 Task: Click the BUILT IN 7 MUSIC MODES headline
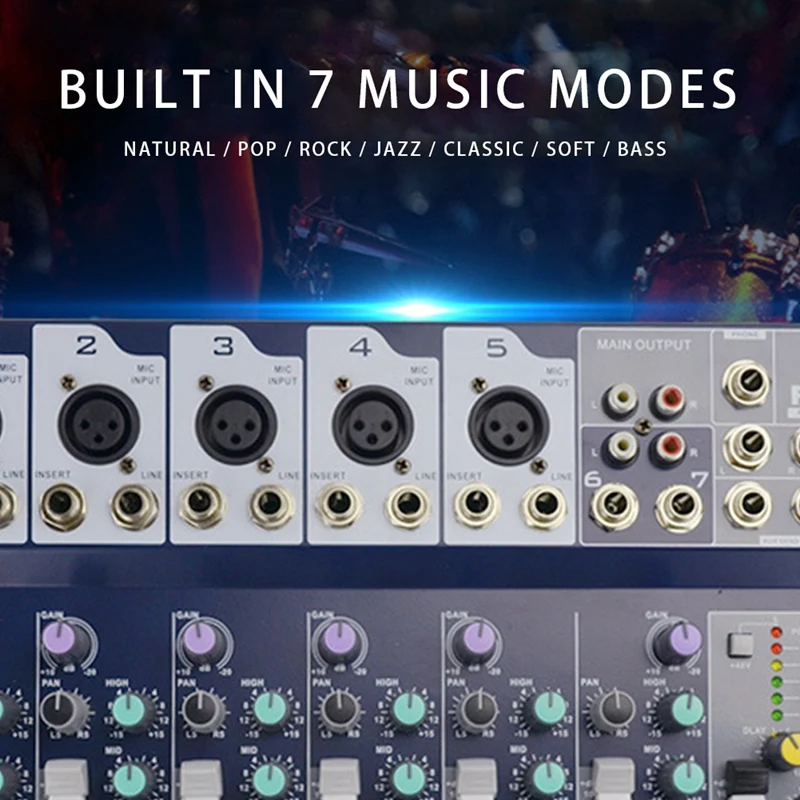pos(399,88)
